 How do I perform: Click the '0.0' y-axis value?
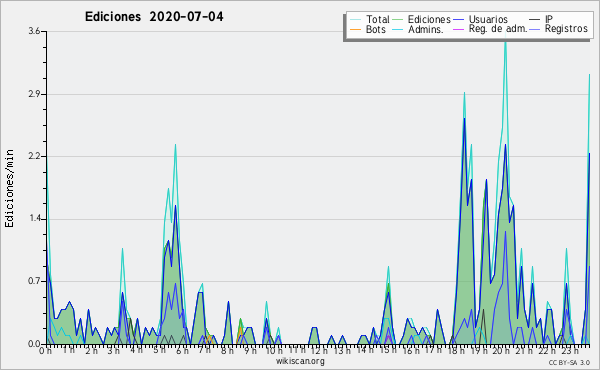(34, 344)
